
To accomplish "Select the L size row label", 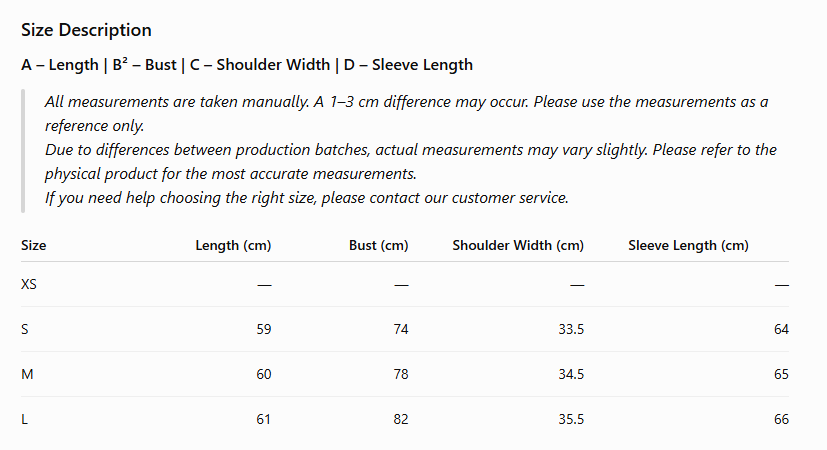I will [24, 419].
